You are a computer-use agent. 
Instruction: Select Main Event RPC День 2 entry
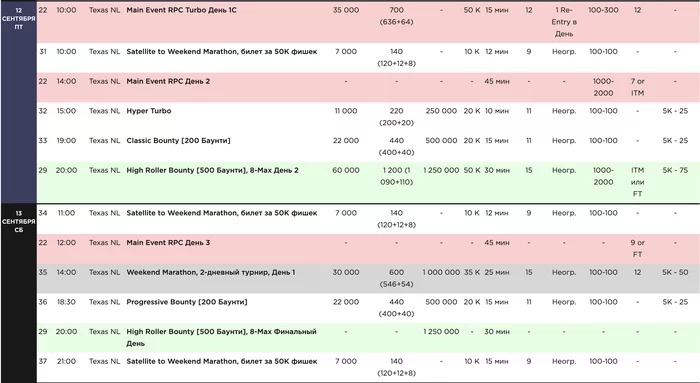pos(168,81)
